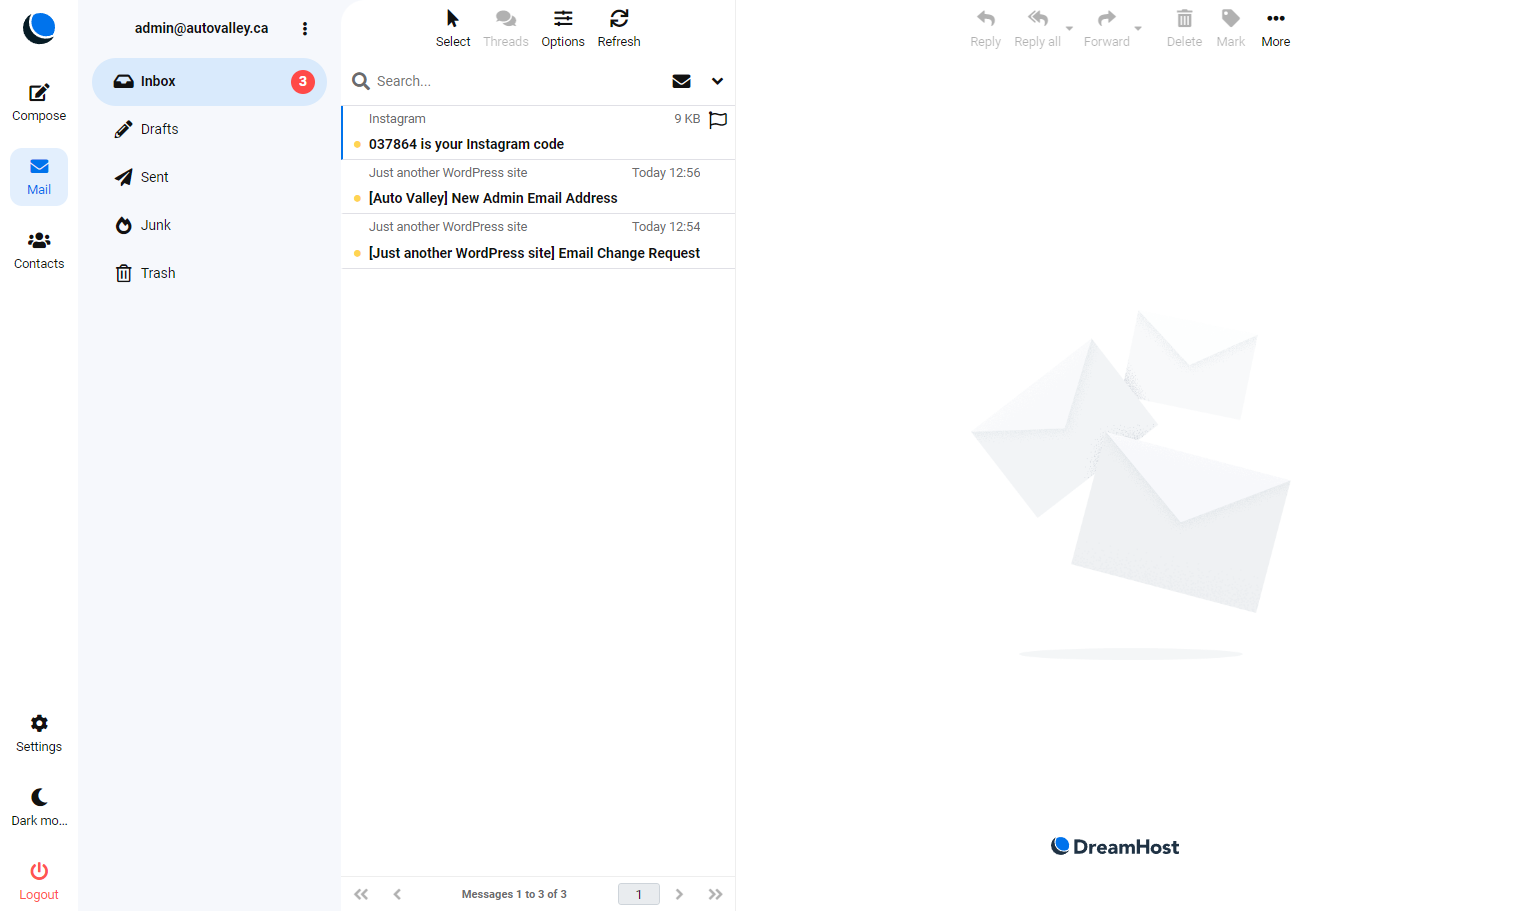Expand Forward options arrow
The width and height of the screenshot is (1525, 911).
coord(1138,29)
